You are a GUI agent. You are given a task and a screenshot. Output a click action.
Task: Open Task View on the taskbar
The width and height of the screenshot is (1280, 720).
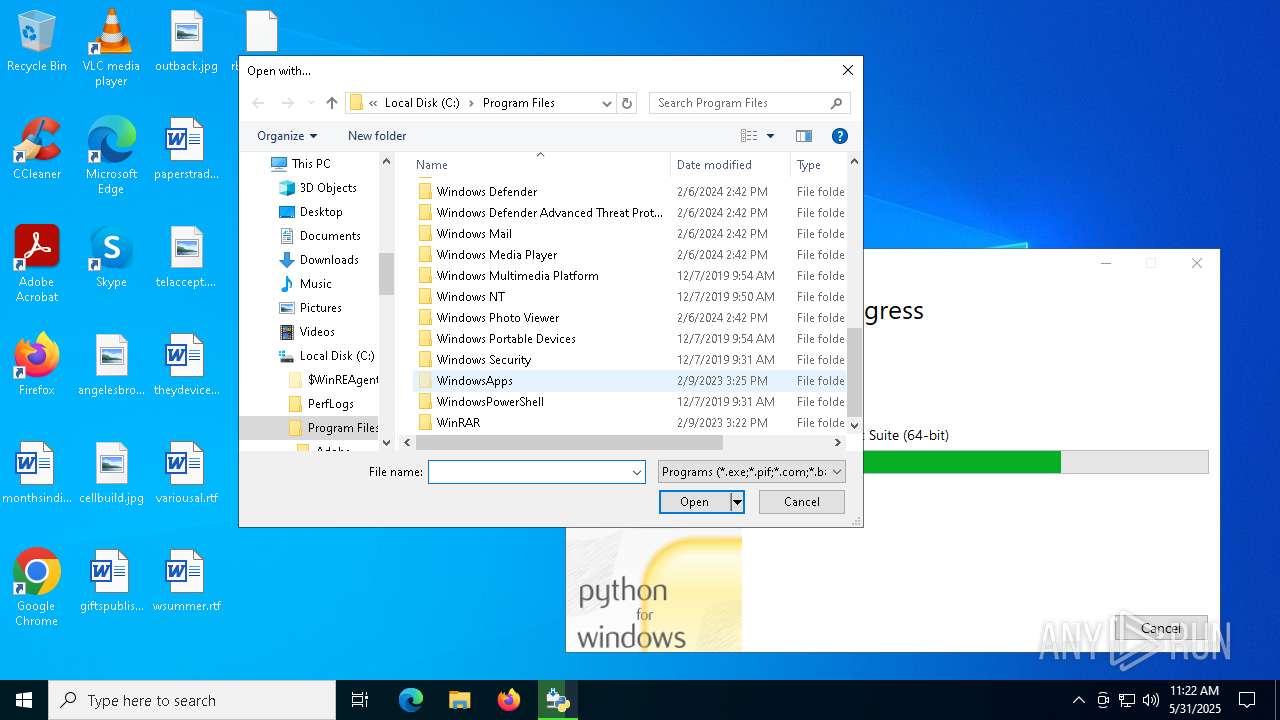tap(360, 700)
